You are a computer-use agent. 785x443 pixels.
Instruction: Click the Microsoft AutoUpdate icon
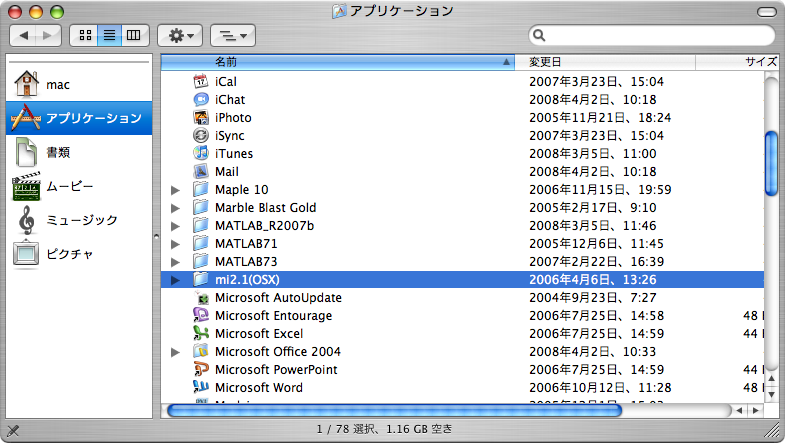pos(201,297)
